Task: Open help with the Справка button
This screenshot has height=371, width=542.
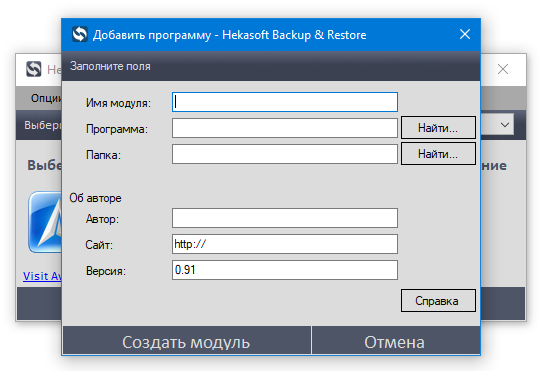Action: tap(438, 300)
